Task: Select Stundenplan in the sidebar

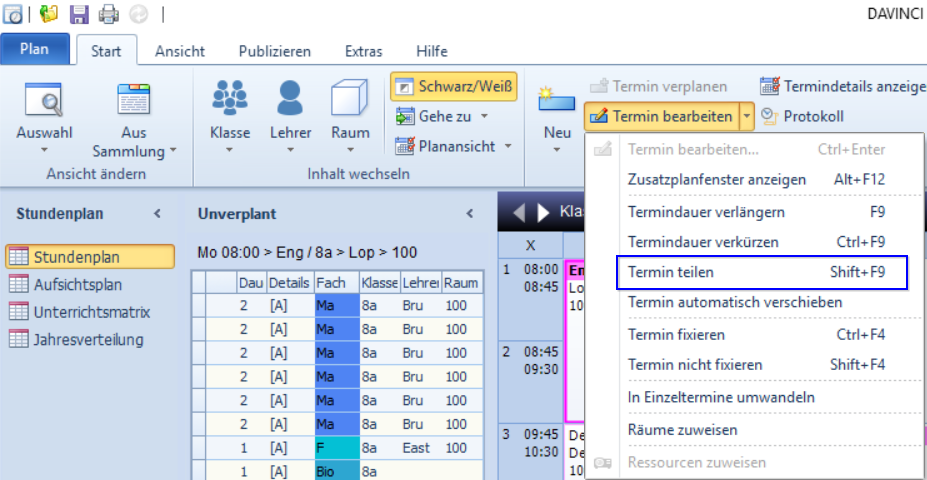Action: [x=90, y=257]
